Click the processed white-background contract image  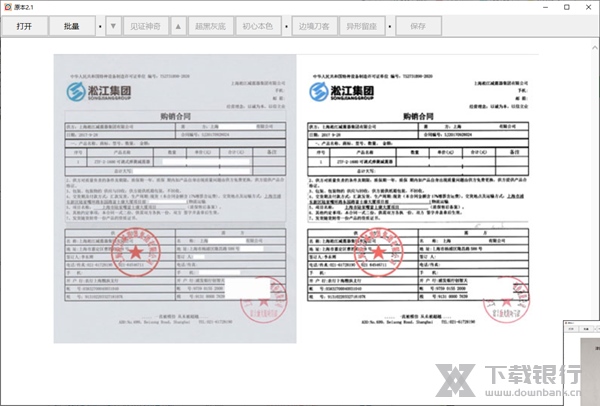point(418,199)
